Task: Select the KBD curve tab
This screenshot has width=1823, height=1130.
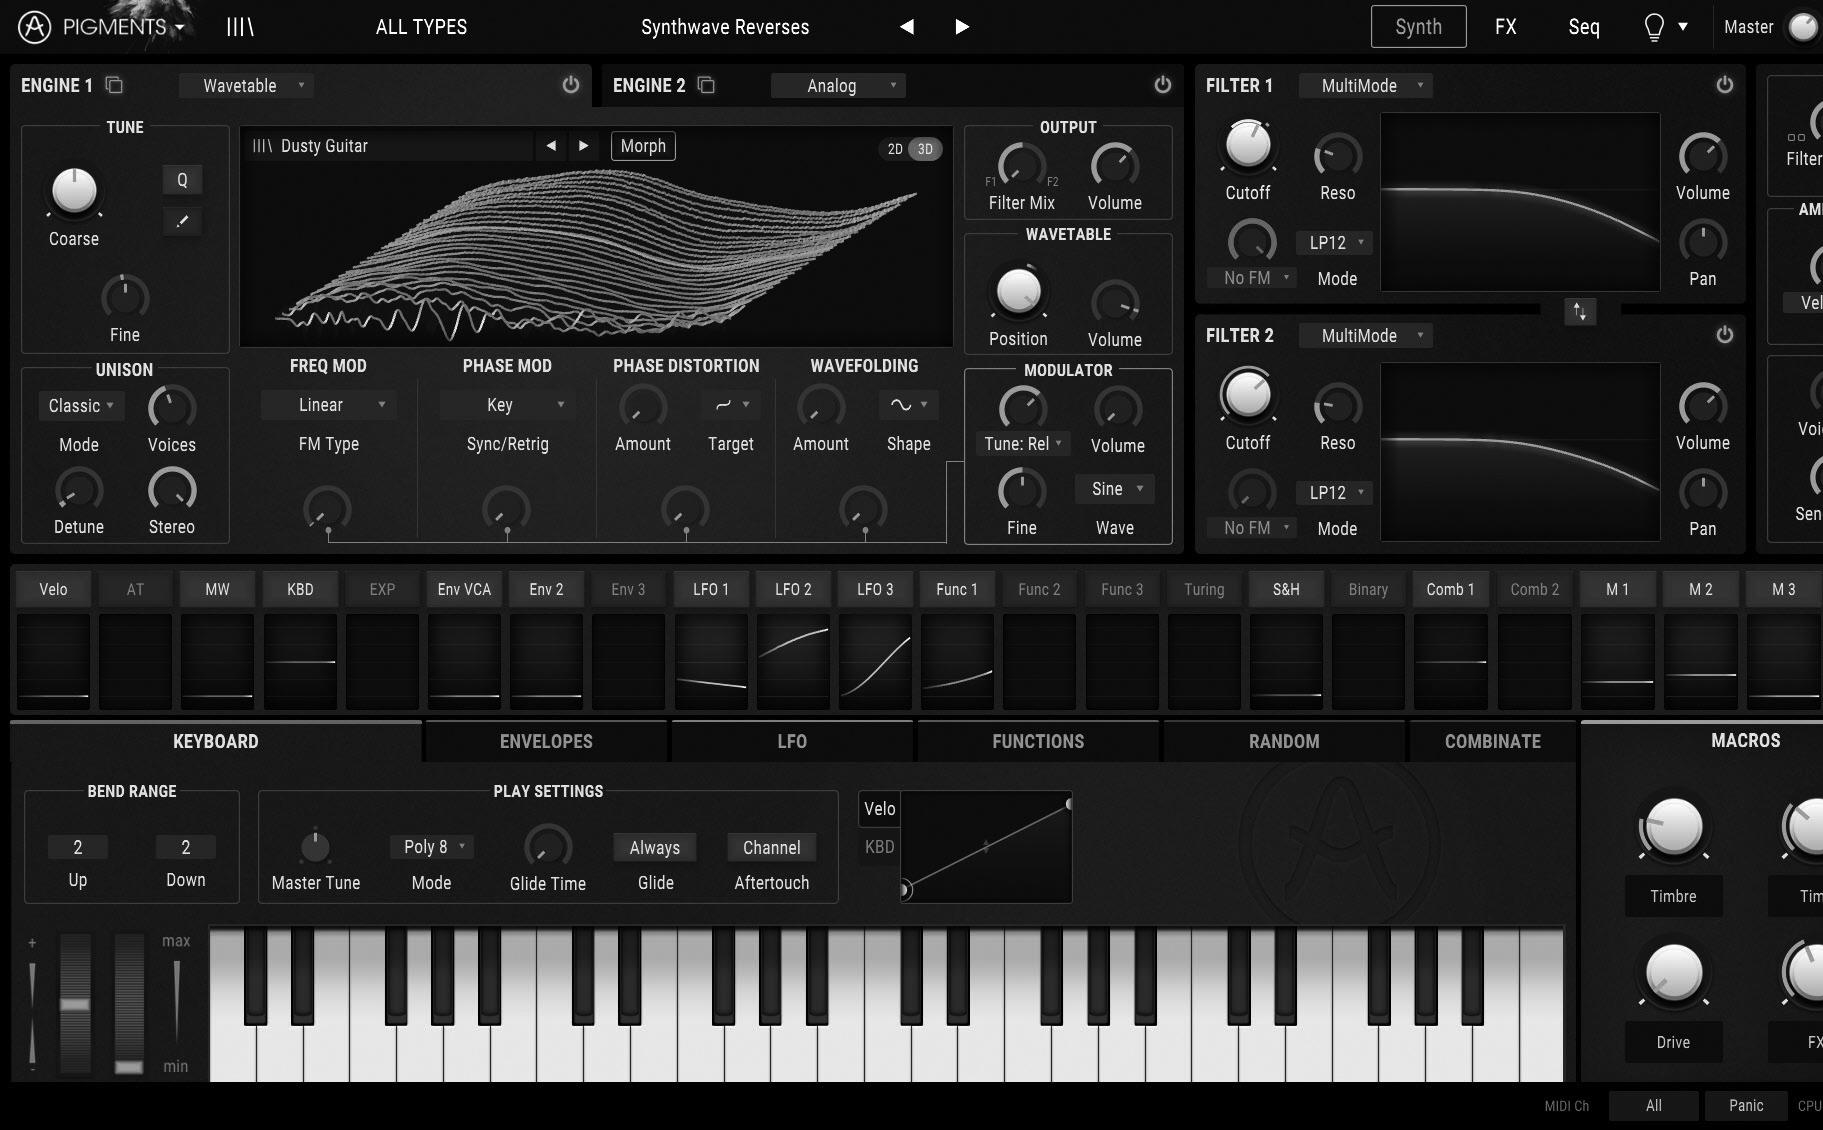Action: tap(879, 847)
